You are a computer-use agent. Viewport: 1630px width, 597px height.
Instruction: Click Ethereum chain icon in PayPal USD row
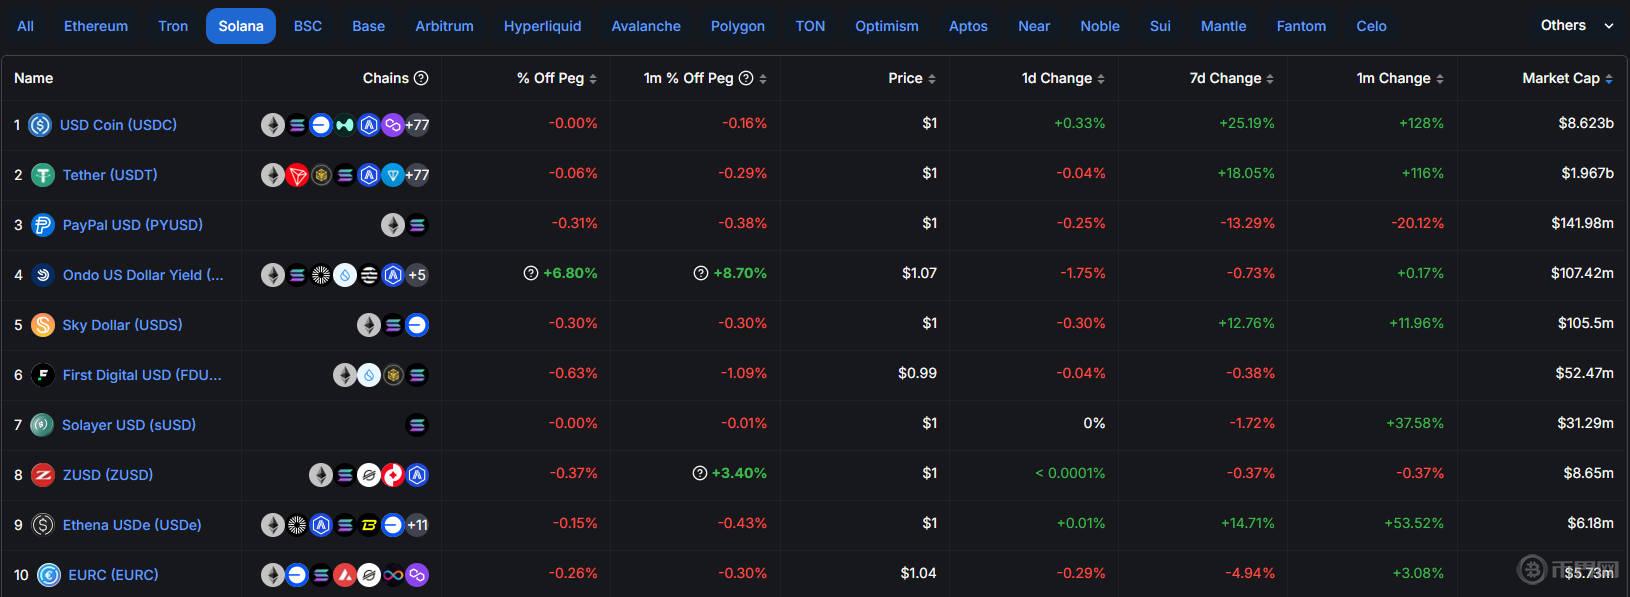point(393,225)
